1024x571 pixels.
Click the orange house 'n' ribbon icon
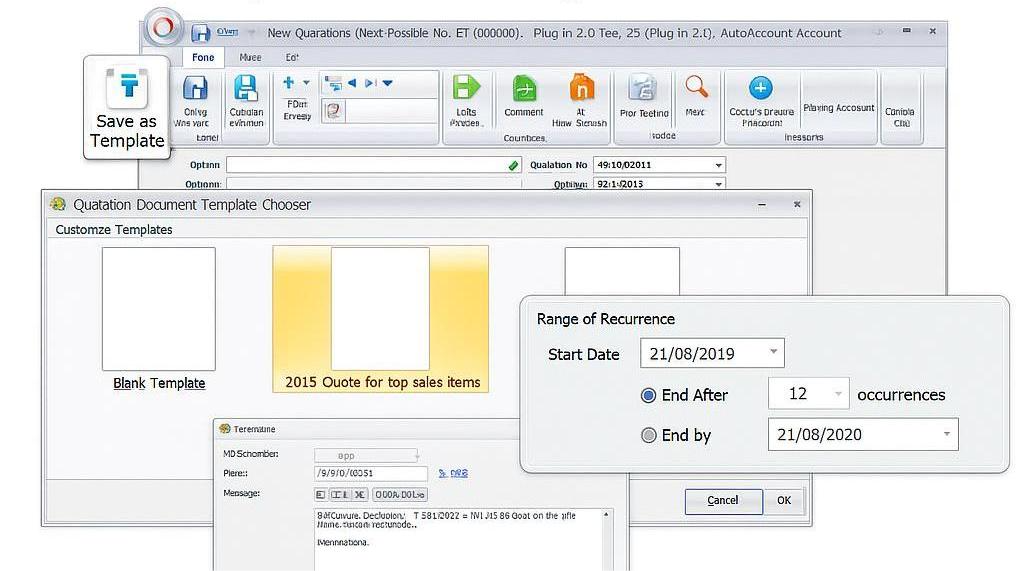pos(581,88)
